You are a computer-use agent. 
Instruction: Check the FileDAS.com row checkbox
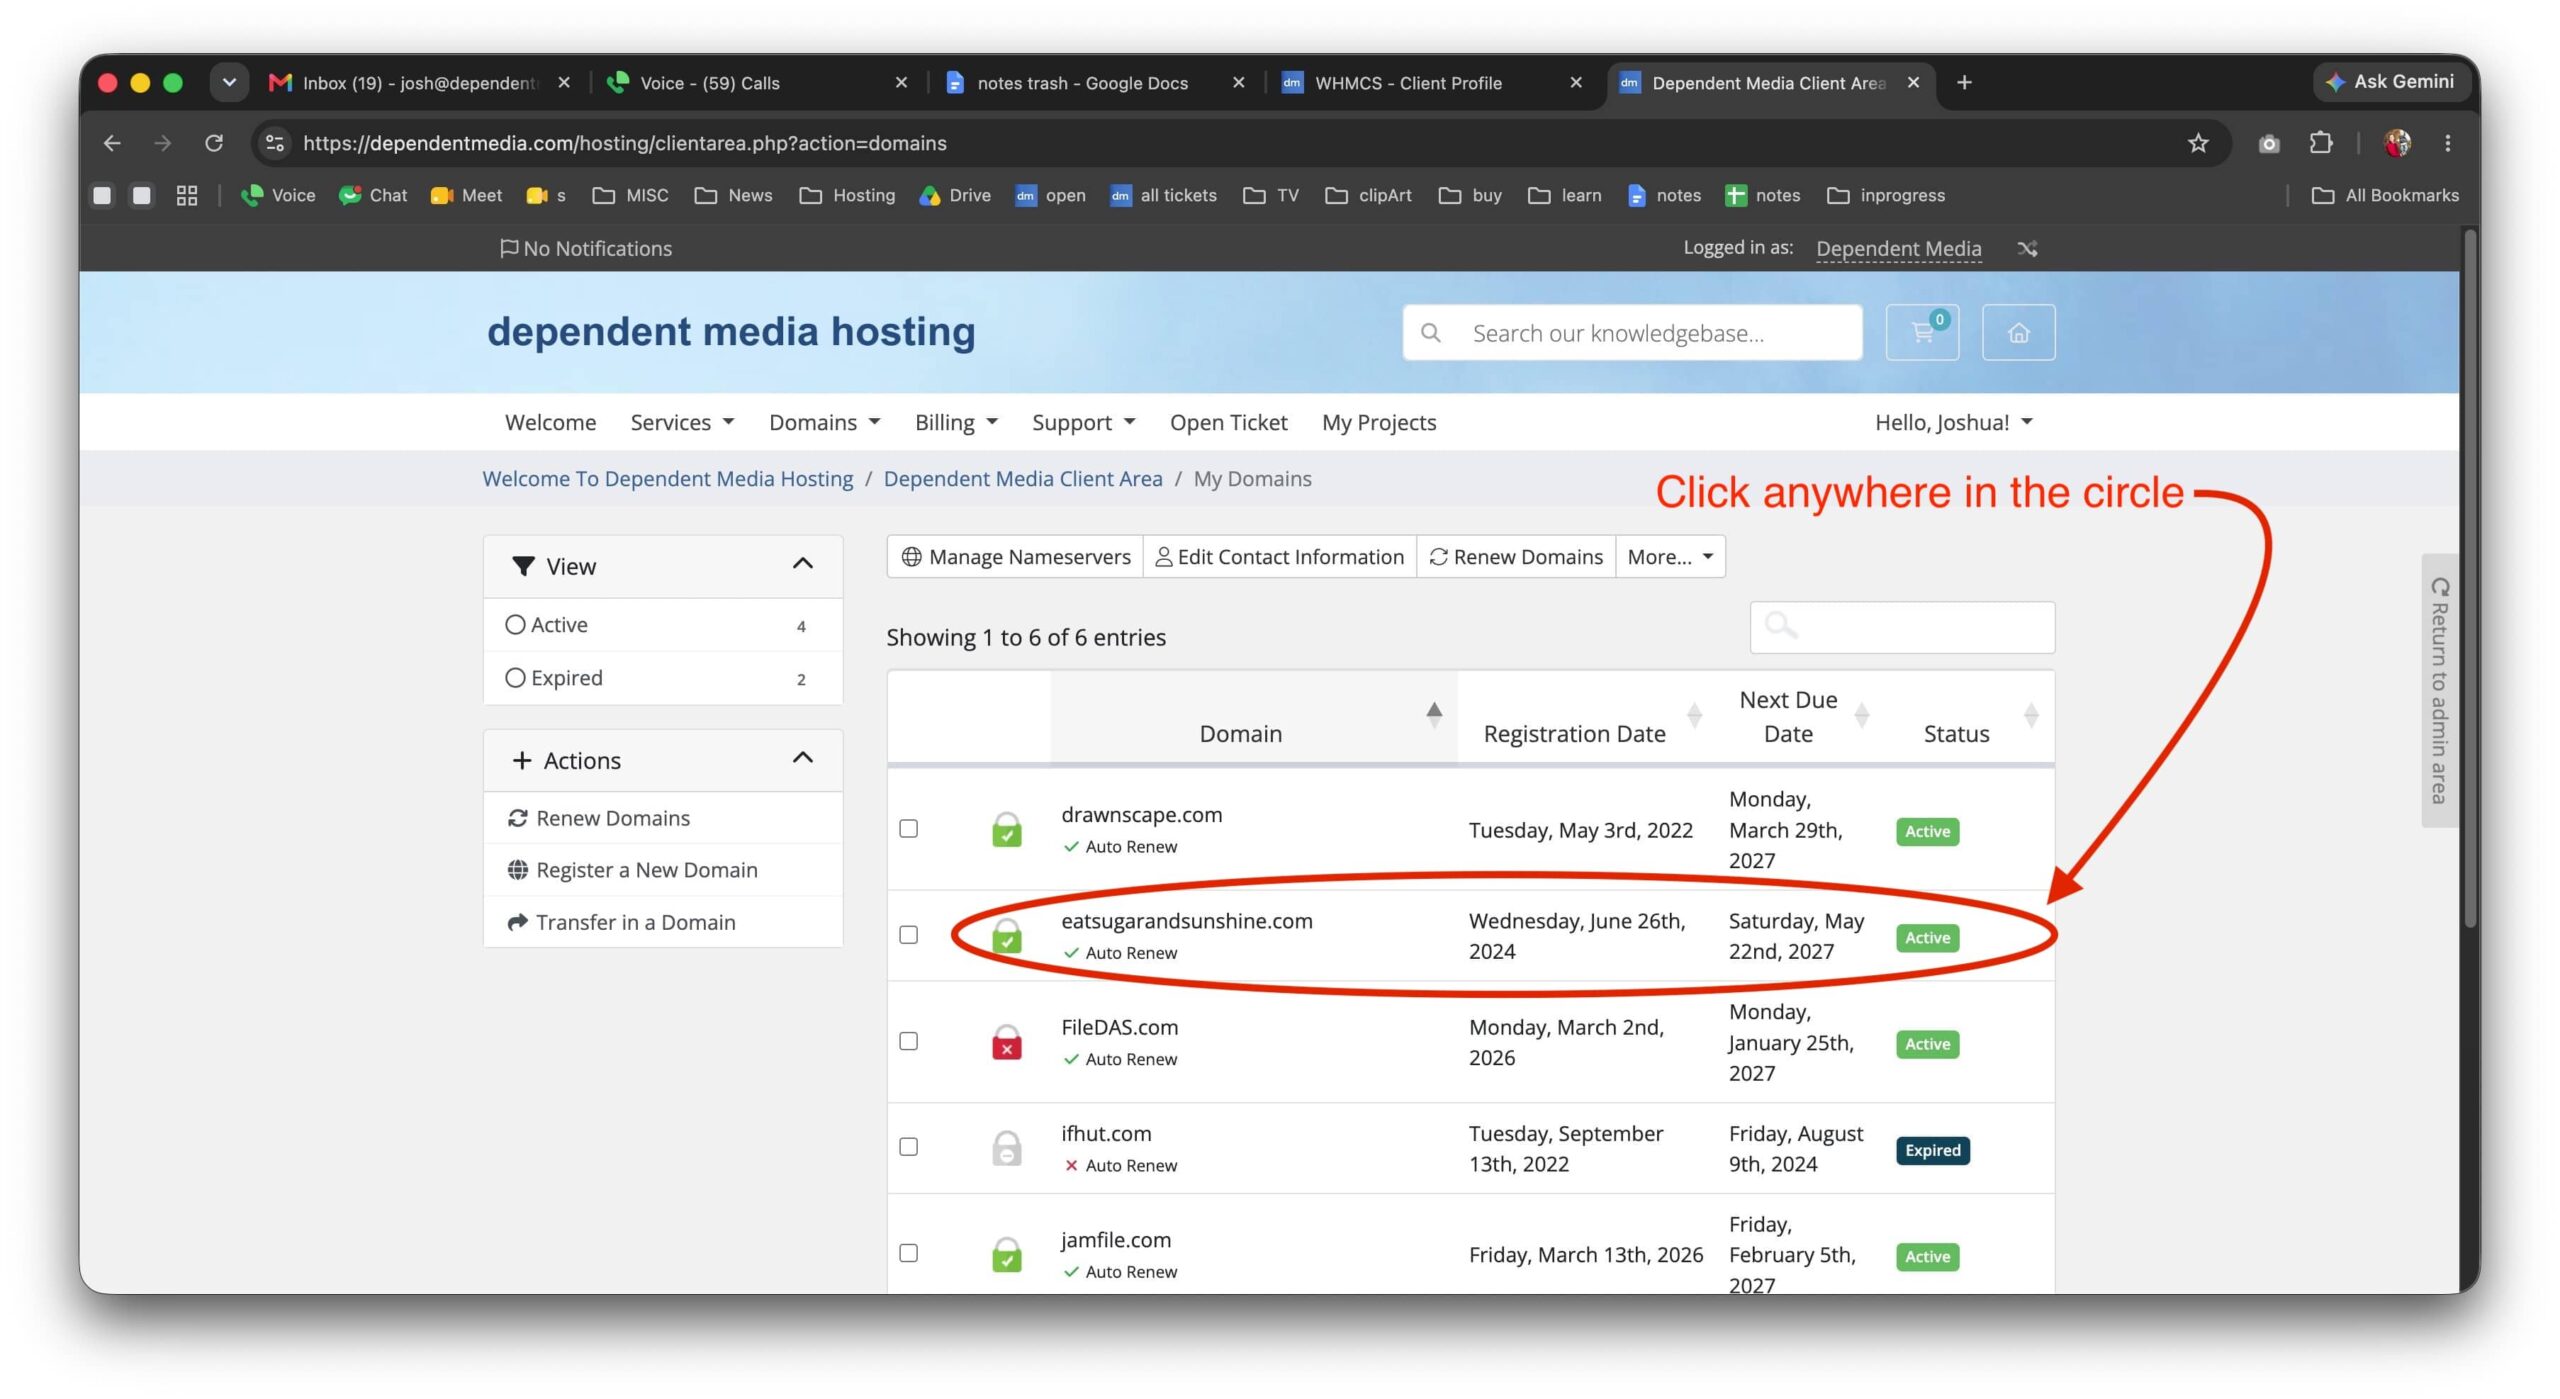(908, 1041)
